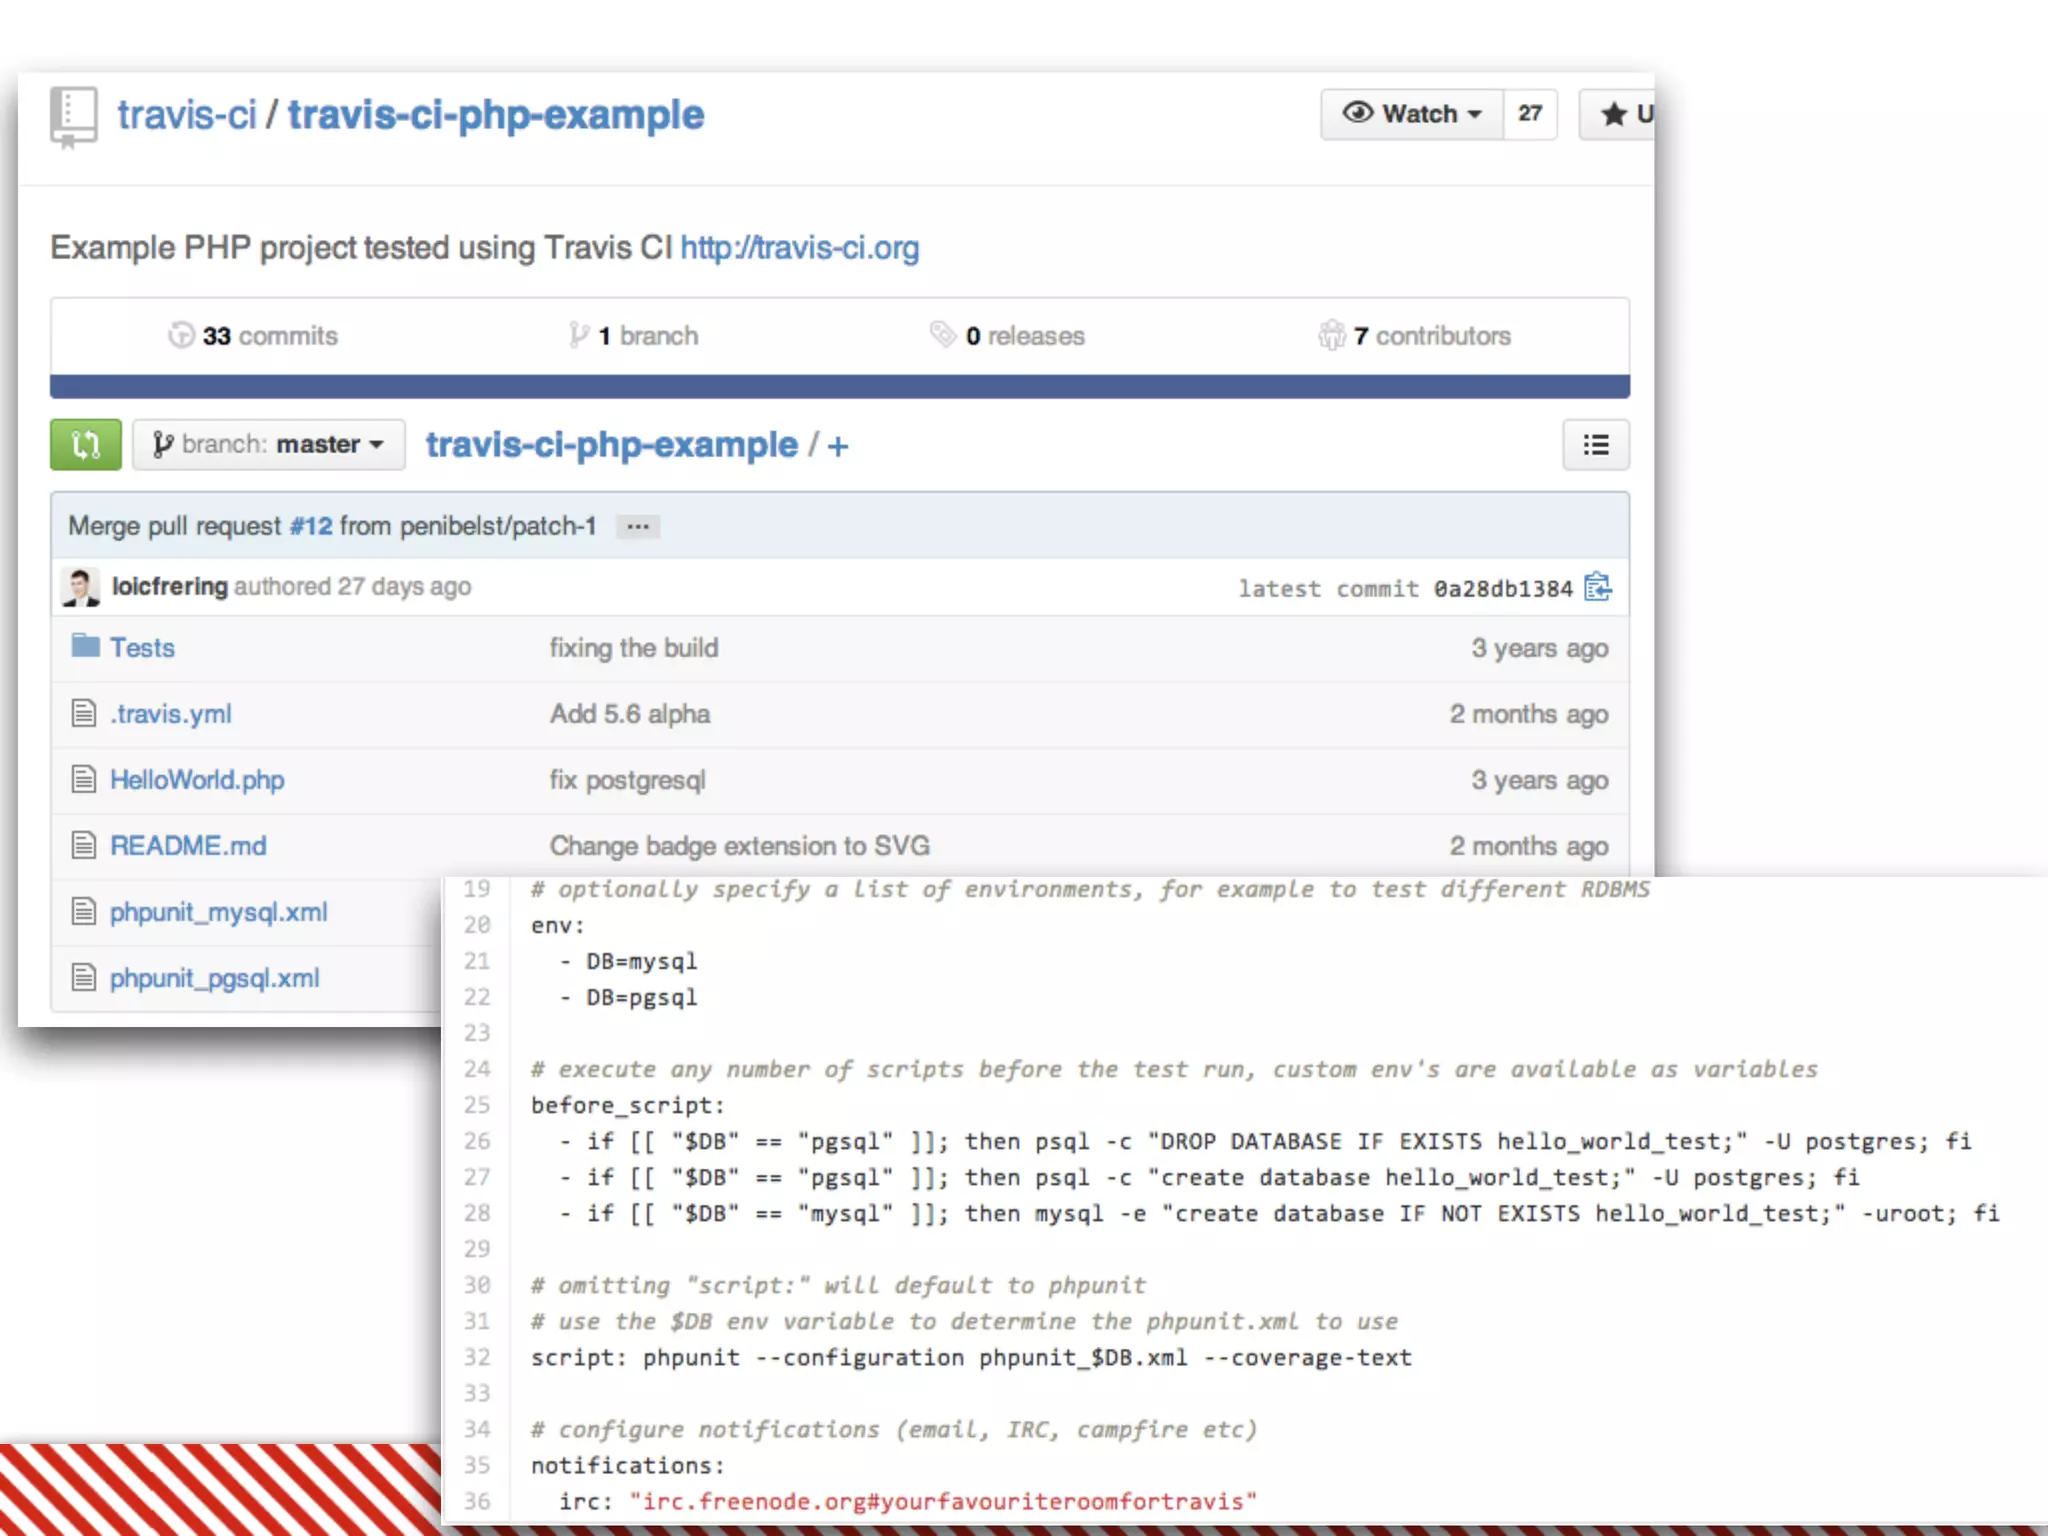2048x1536 pixels.
Task: Click the repository book icon
Action: (x=73, y=116)
